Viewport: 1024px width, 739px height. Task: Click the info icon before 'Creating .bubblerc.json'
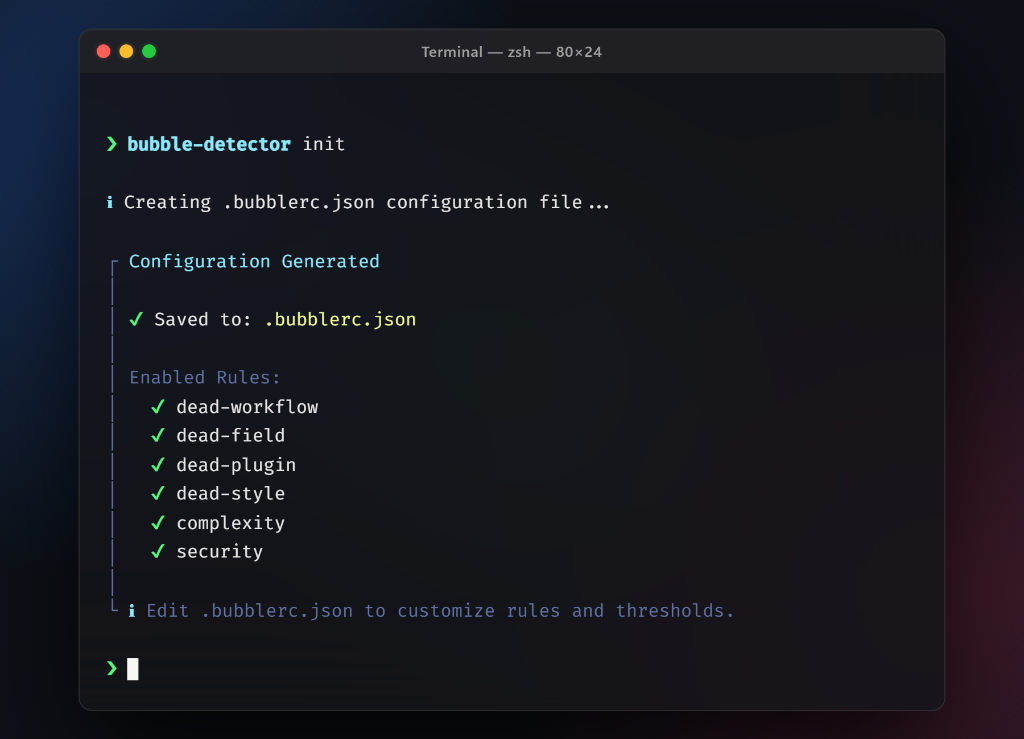[x=110, y=202]
